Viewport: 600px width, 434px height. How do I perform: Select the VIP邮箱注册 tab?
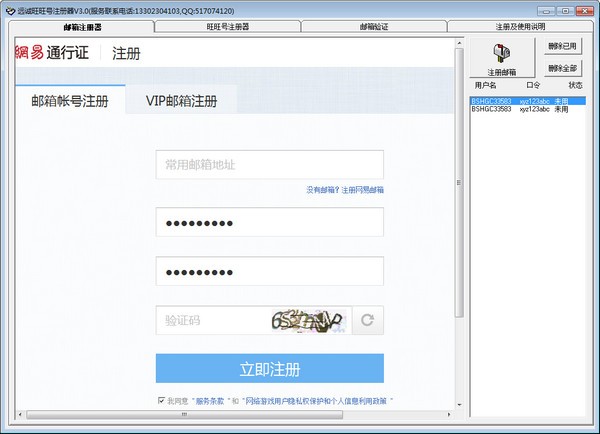(x=181, y=101)
